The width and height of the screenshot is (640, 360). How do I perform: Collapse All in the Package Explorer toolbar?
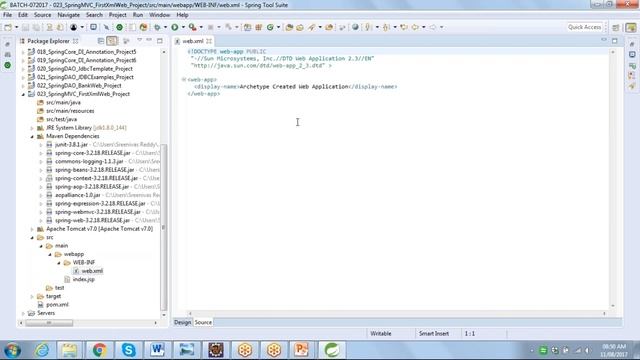(101, 41)
